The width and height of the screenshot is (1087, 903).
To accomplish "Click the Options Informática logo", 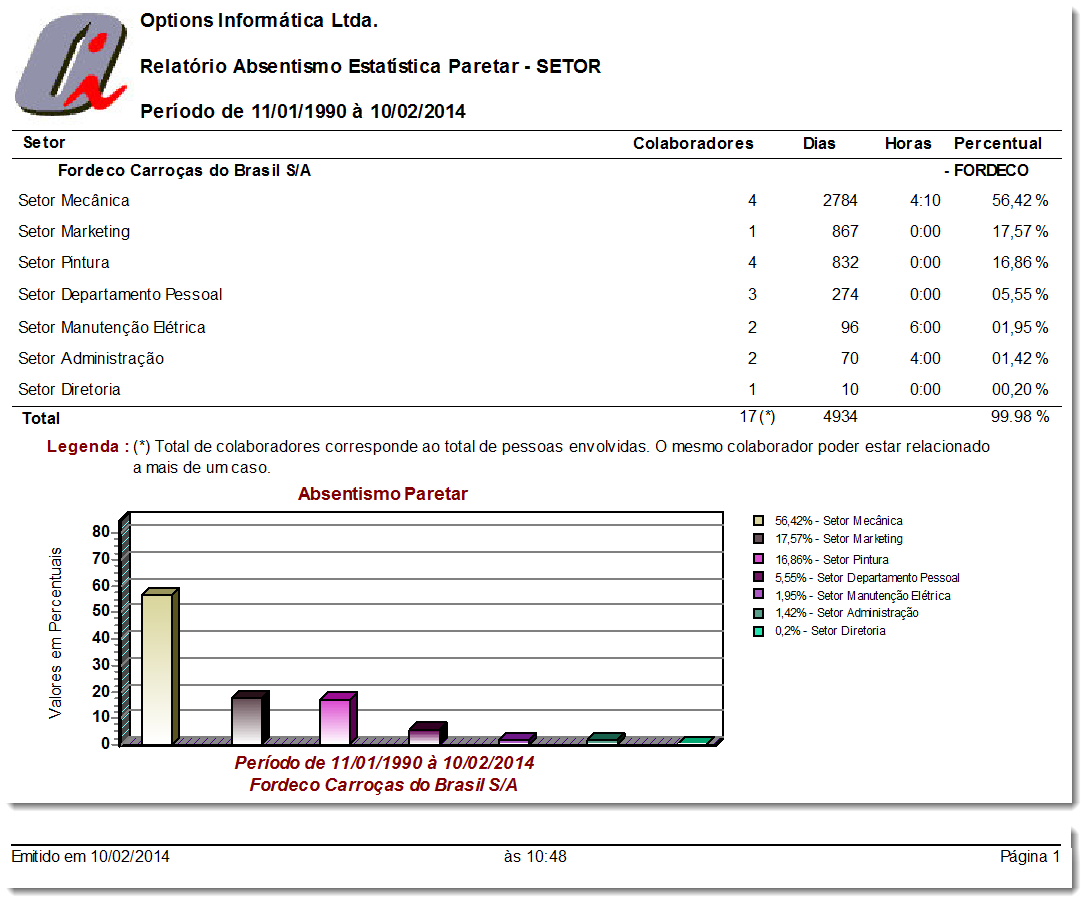I will (x=71, y=63).
